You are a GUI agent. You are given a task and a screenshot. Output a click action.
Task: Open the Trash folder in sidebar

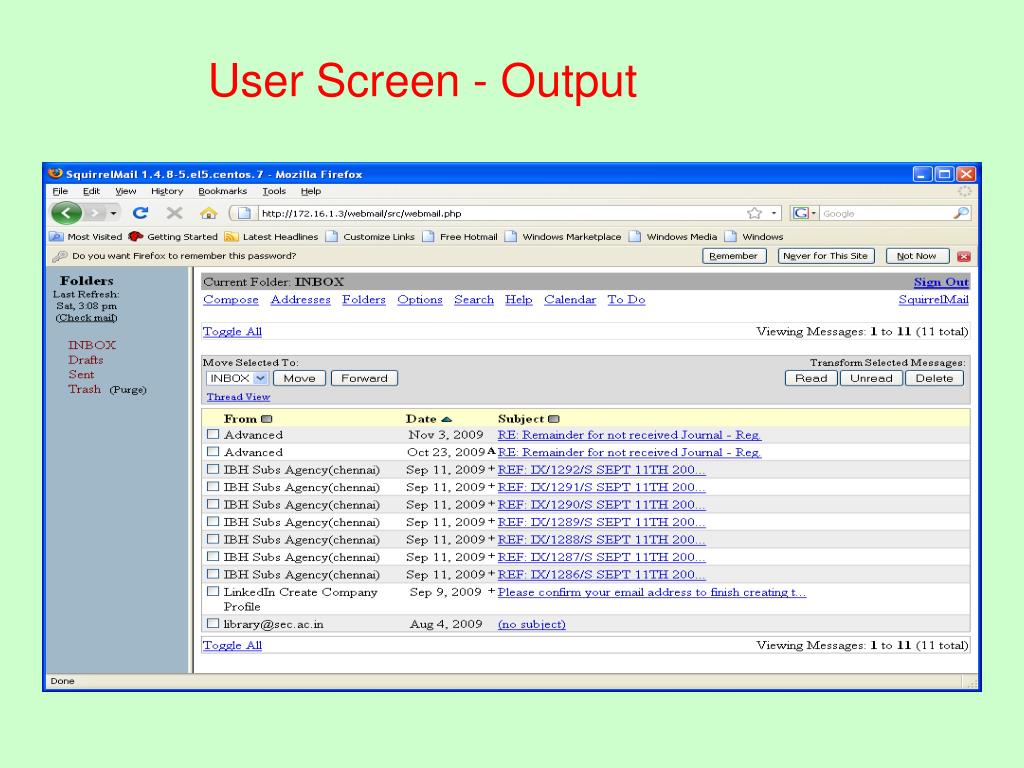point(84,389)
